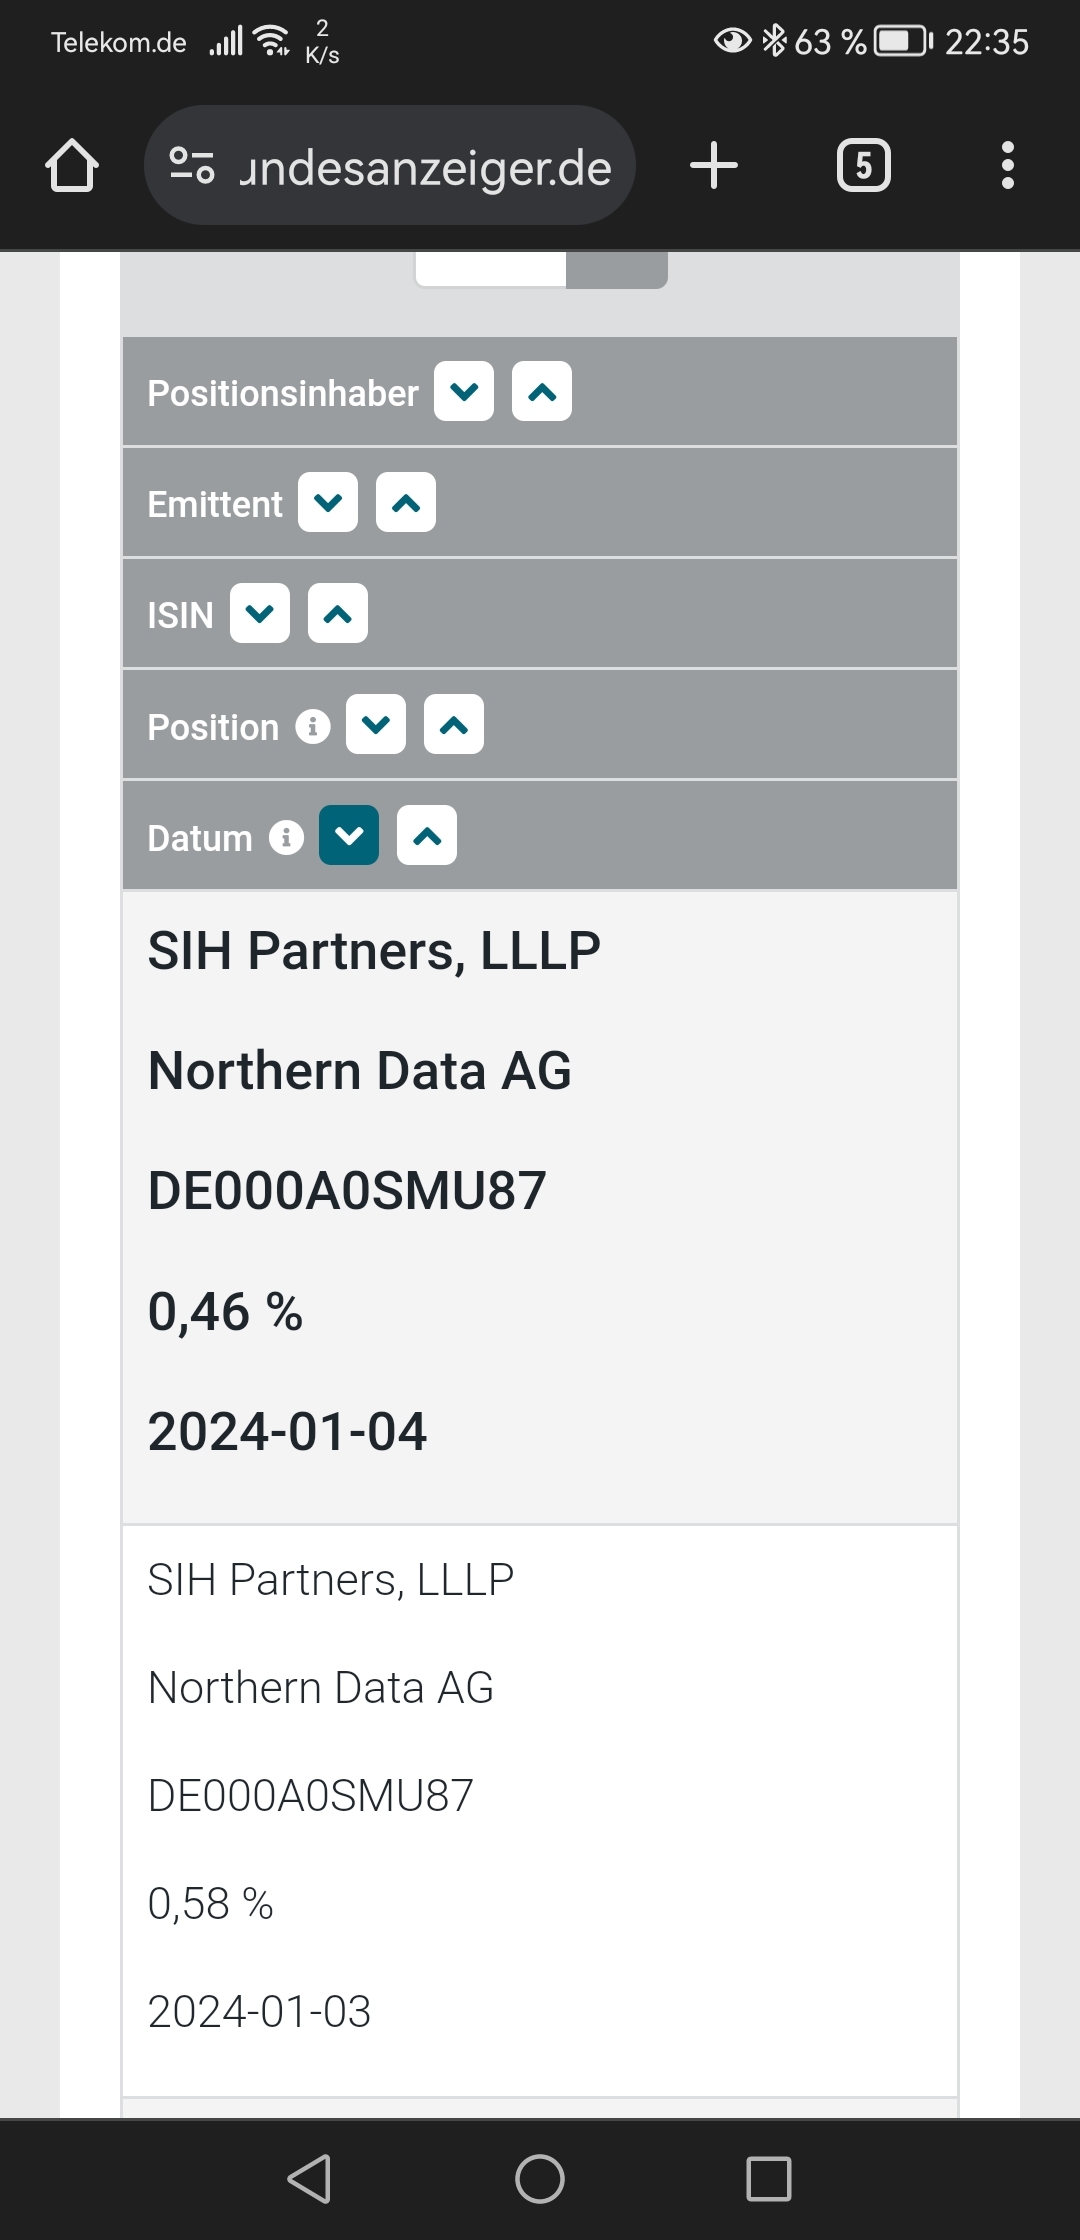Toggle ascending sort on the Position column
Viewport: 1080px width, 2240px height.
click(x=455, y=723)
